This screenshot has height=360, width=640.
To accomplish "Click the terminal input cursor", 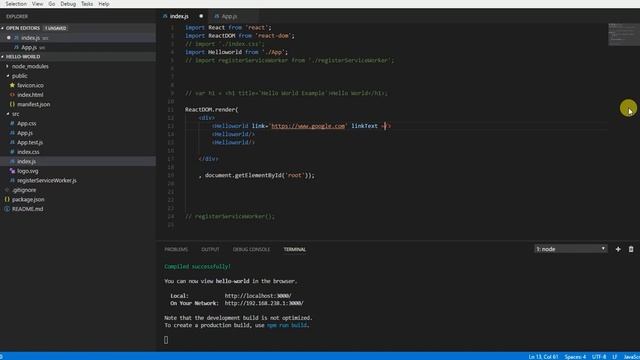I will 166,340.
